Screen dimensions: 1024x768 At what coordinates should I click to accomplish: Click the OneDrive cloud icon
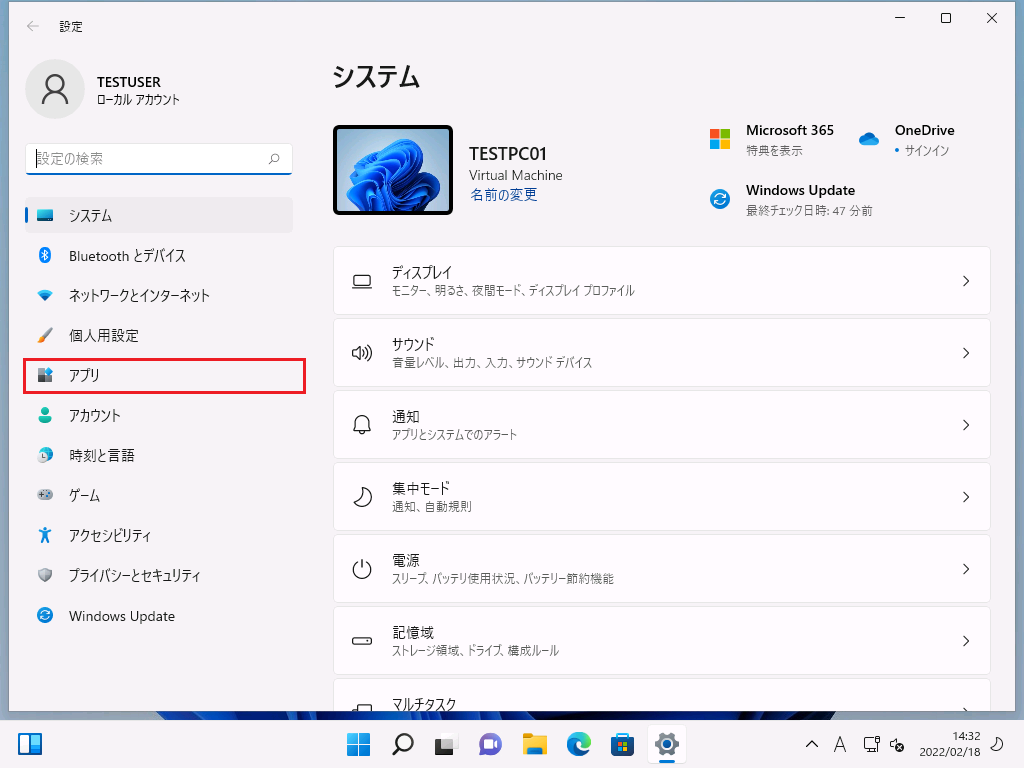pos(868,140)
